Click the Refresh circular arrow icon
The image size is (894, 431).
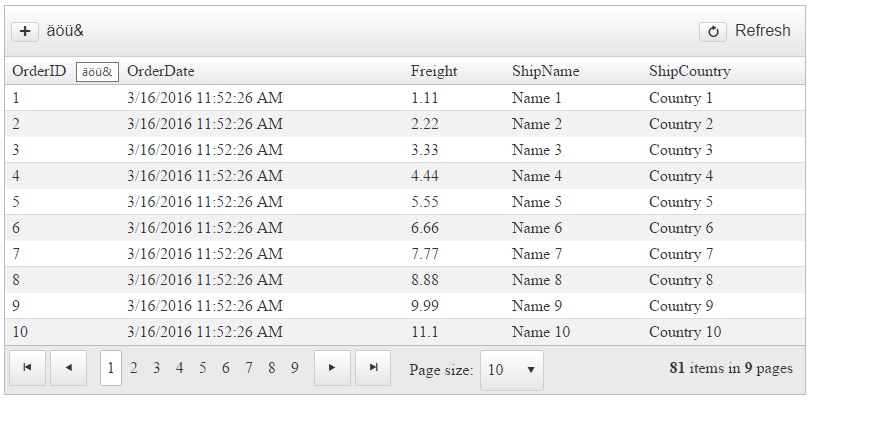coord(712,32)
